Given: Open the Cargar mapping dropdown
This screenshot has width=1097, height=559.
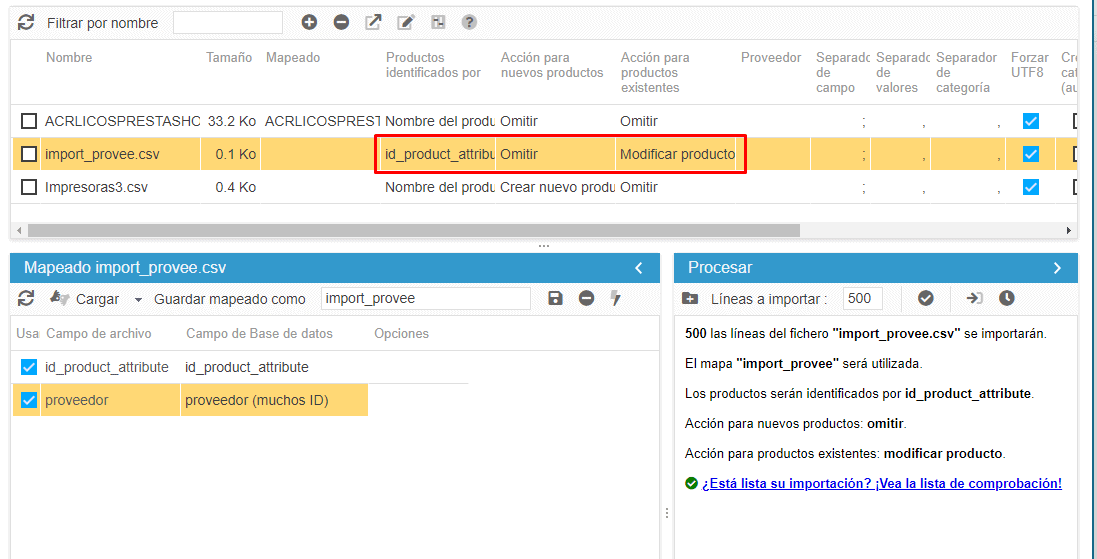Looking at the screenshot, I should coord(137,299).
